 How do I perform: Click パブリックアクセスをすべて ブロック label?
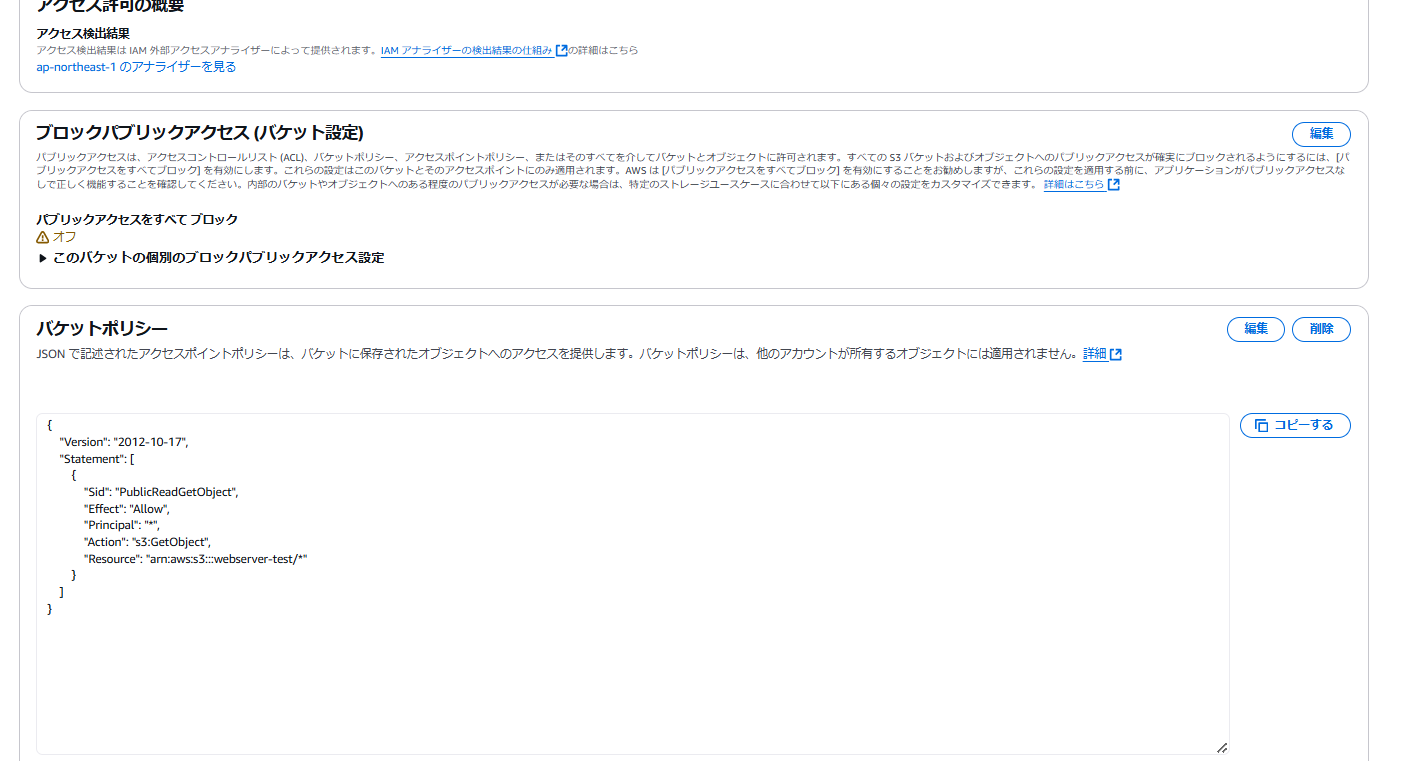137,219
